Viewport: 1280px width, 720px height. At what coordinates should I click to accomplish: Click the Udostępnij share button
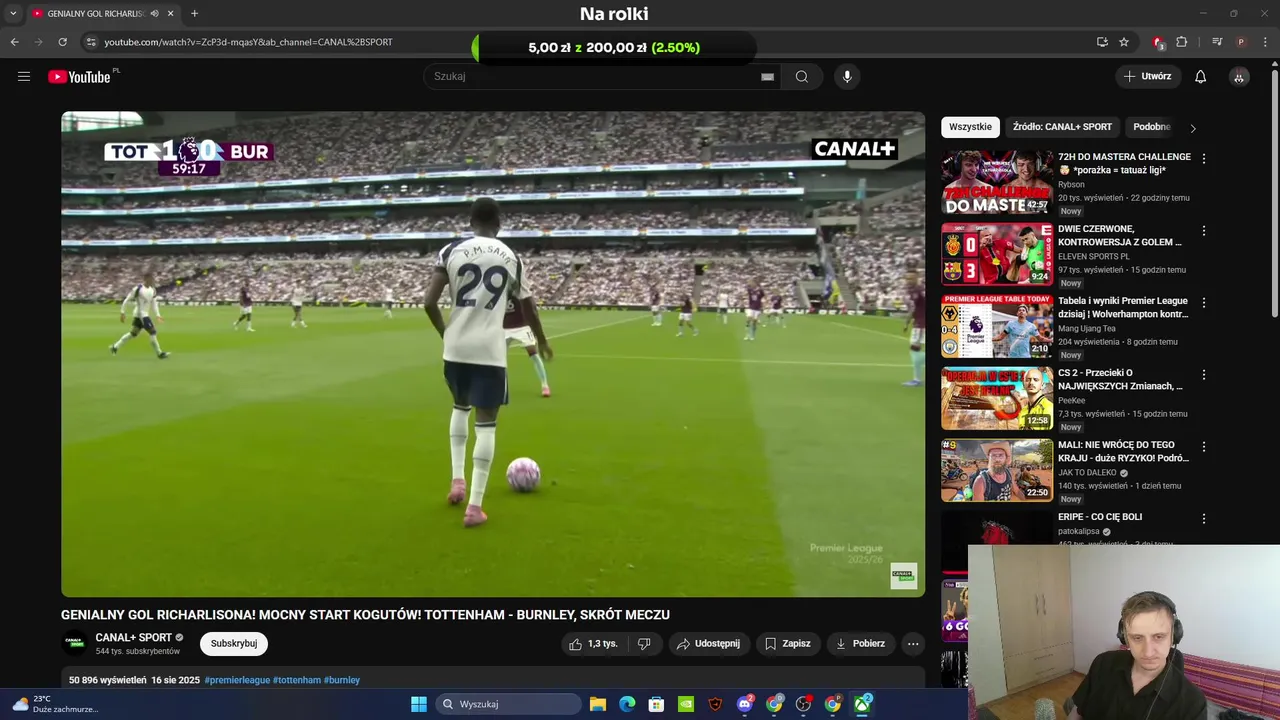[x=708, y=644]
